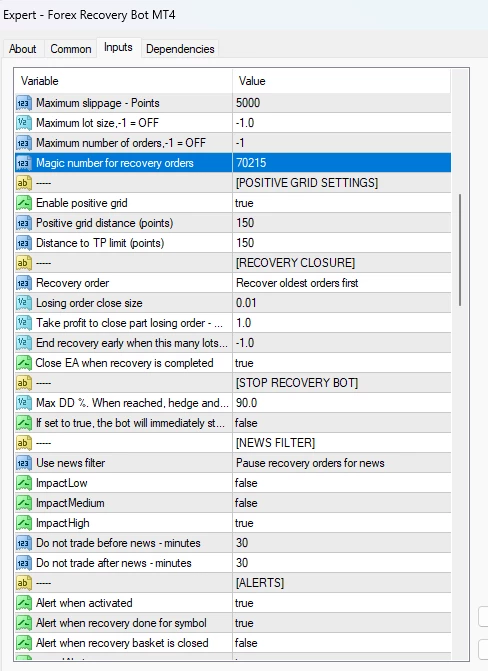Click the icon beside Magic number for recovery orders

tap(24, 163)
